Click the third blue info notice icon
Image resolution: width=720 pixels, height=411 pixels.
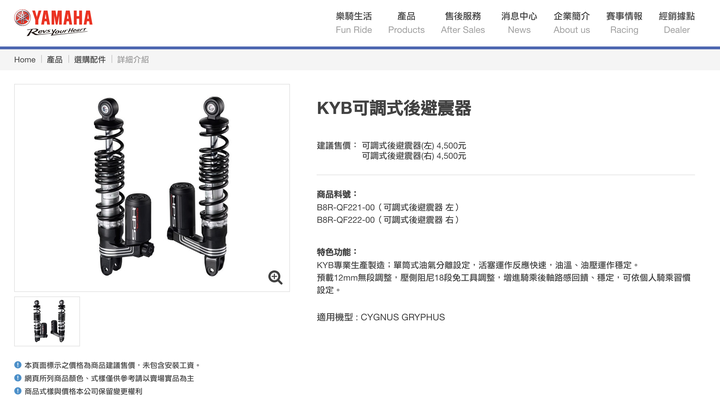pos(18,391)
